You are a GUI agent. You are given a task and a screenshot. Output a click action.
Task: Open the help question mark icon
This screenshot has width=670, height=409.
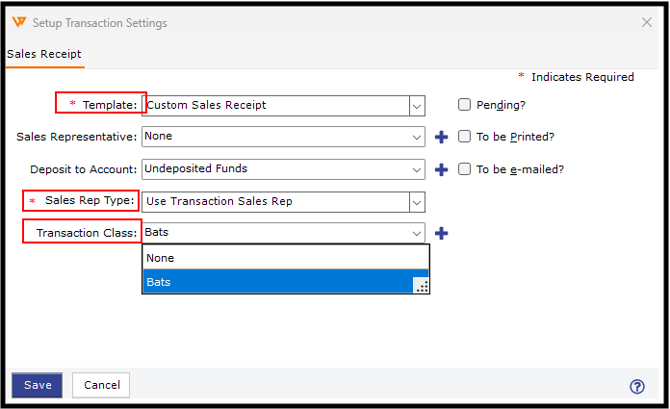coord(637,386)
